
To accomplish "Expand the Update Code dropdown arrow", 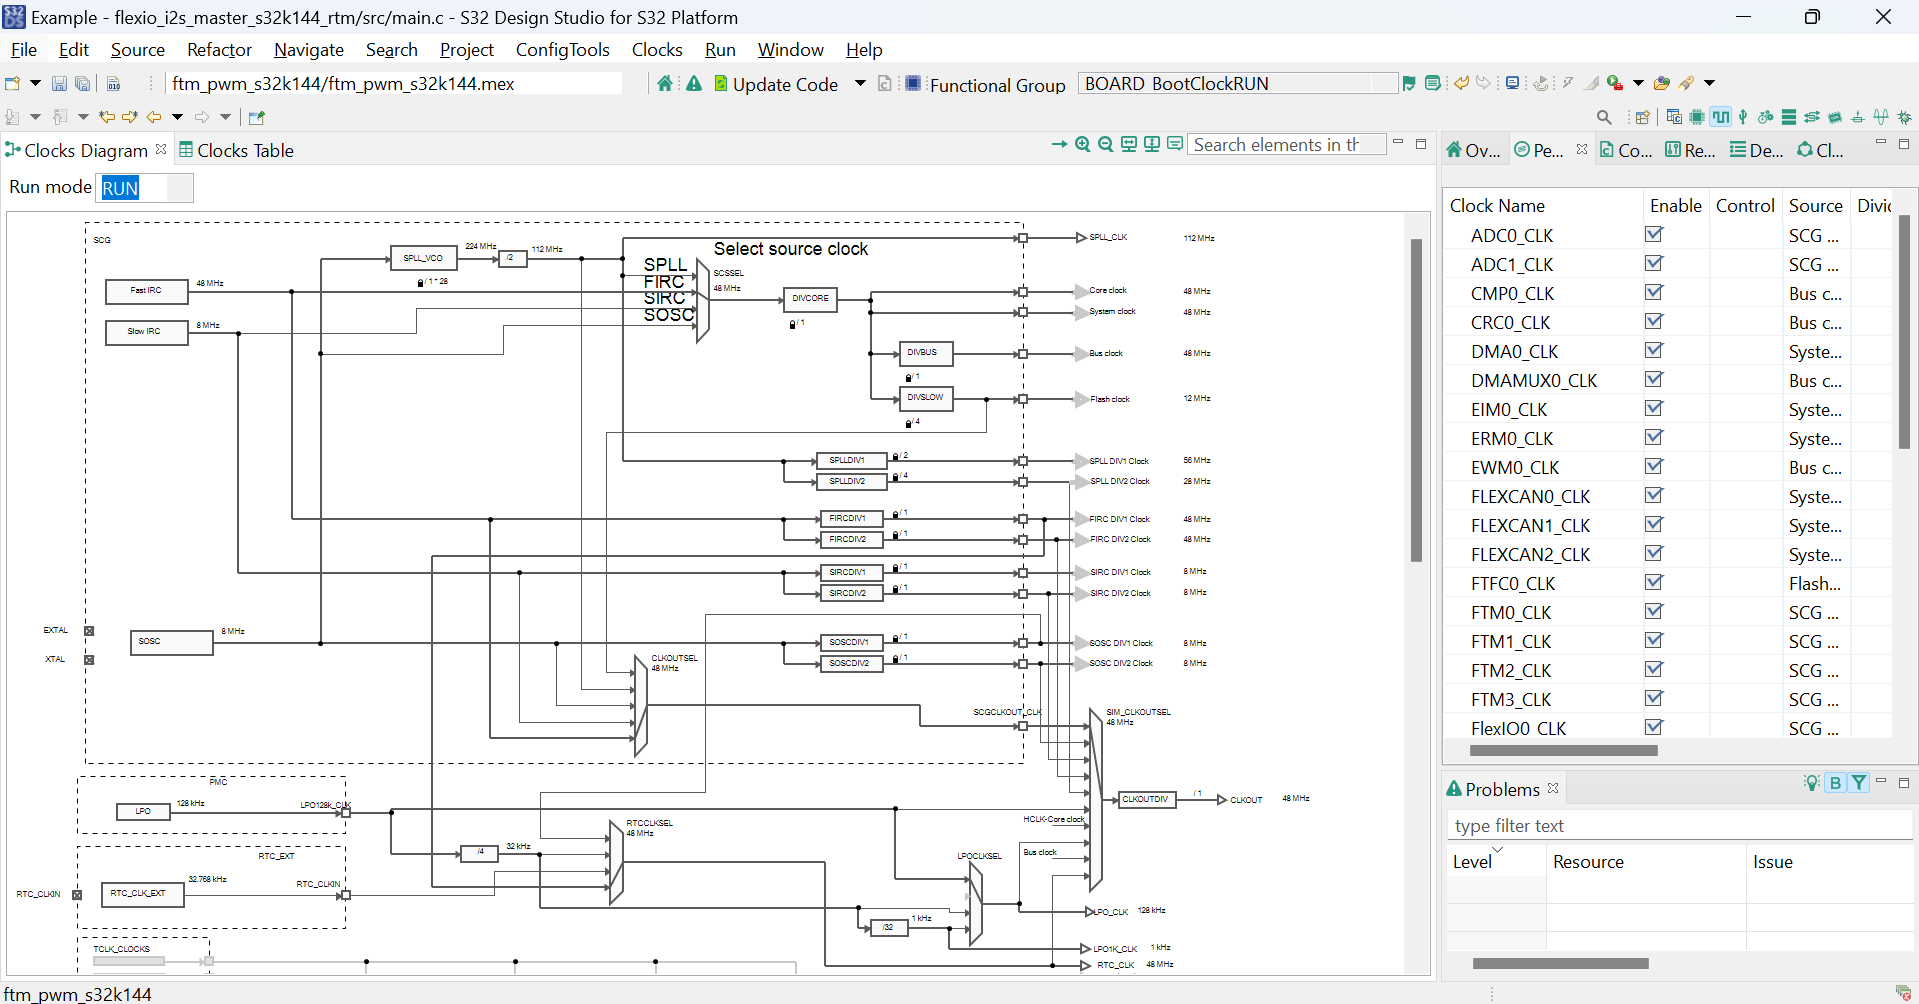I will point(859,84).
